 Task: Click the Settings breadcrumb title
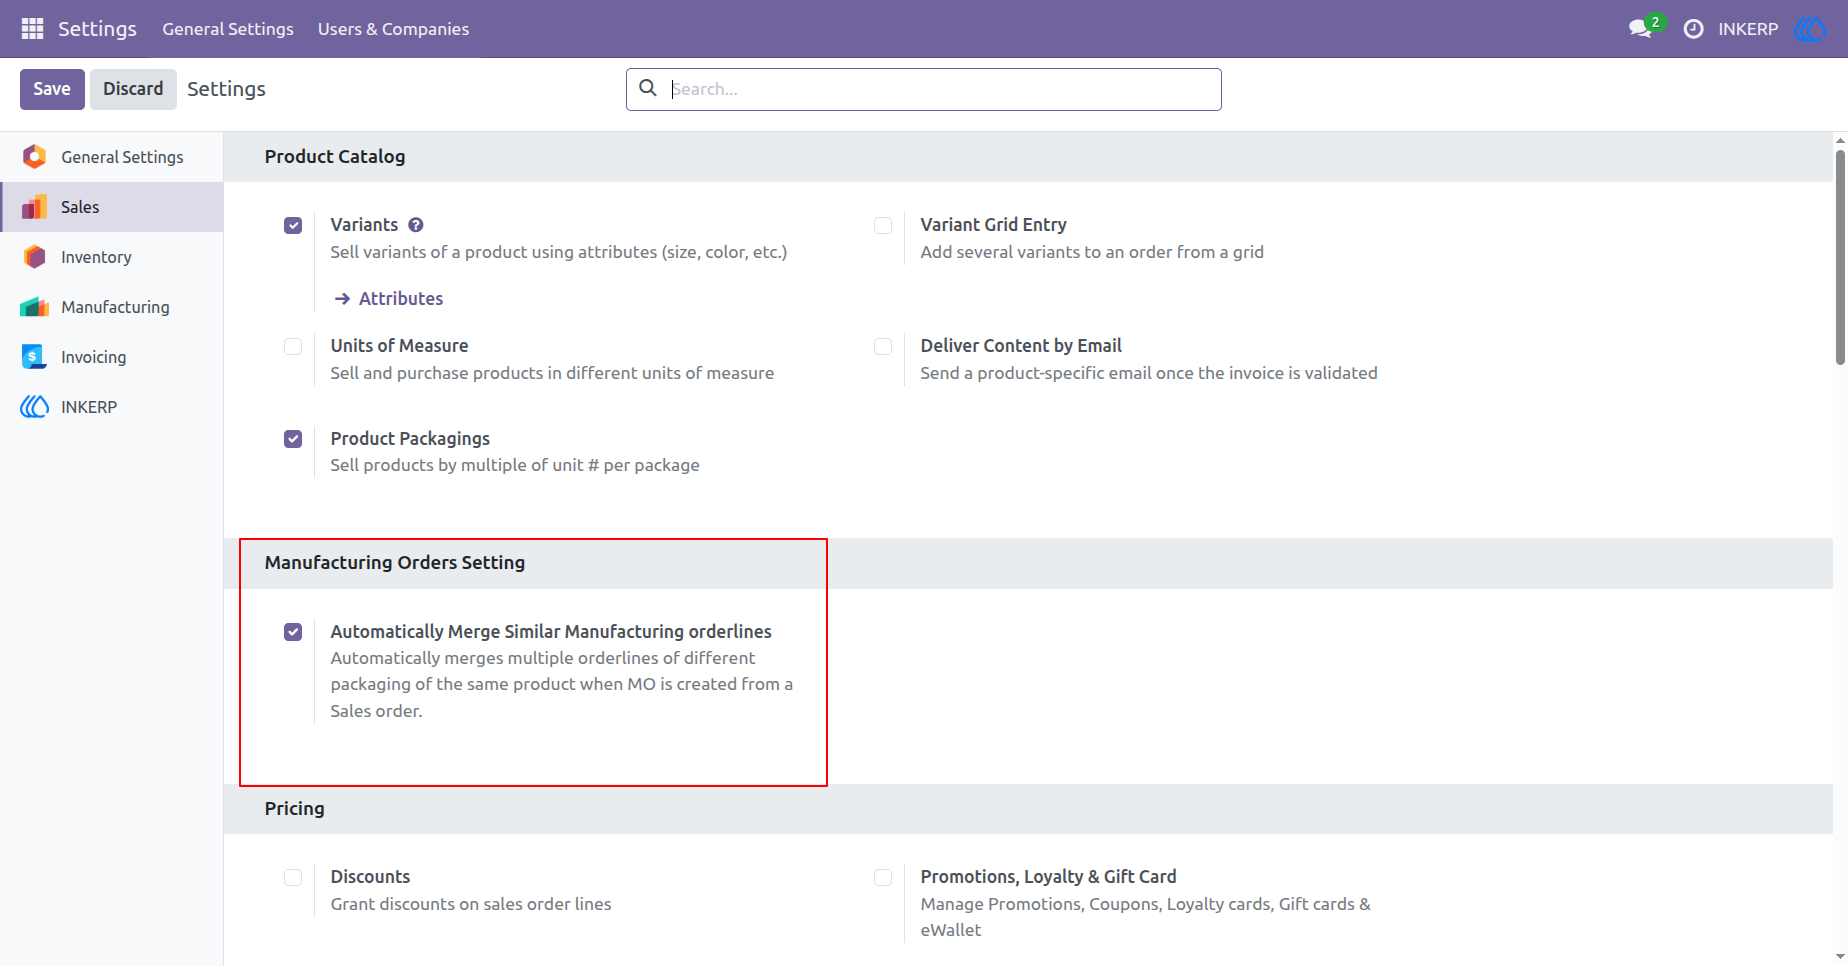(226, 89)
